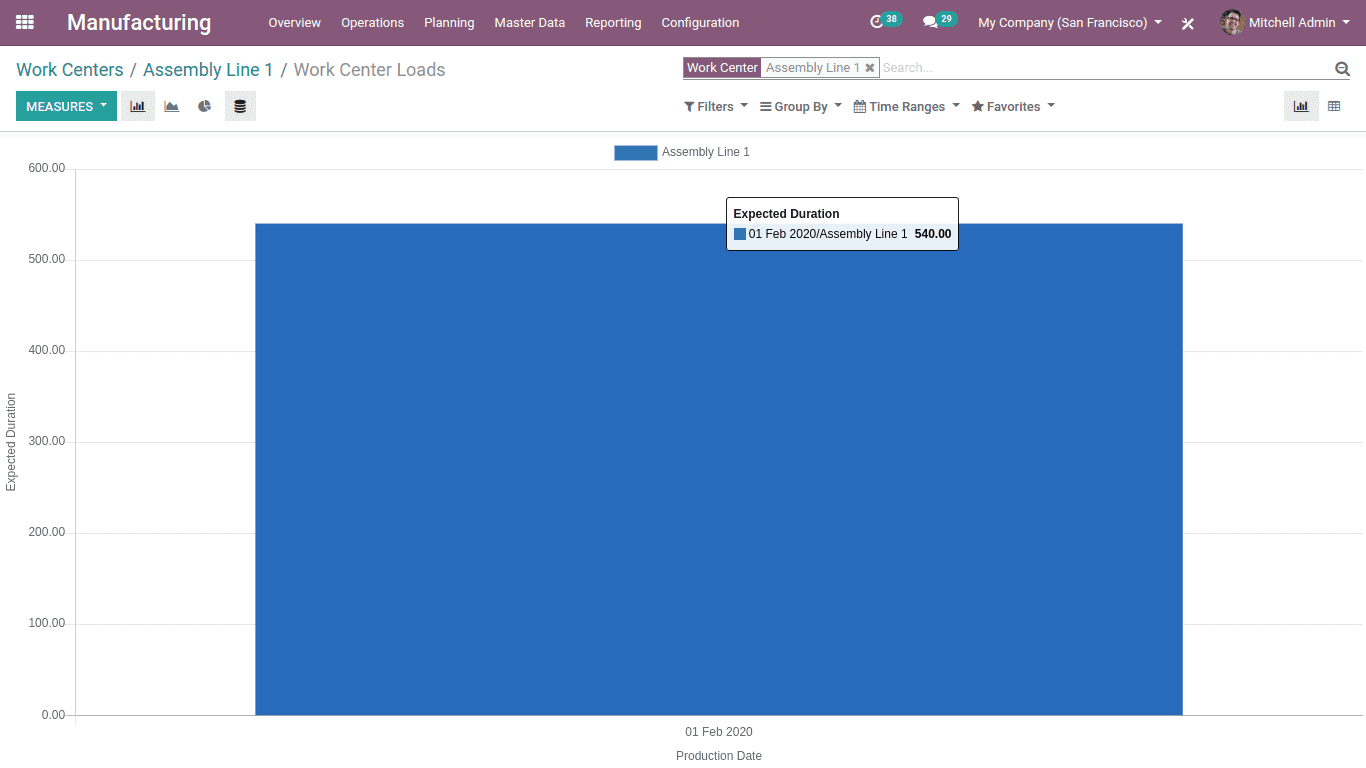Viewport: 1366px width, 768px height.
Task: Click the Work Center facet label
Action: coord(722,68)
